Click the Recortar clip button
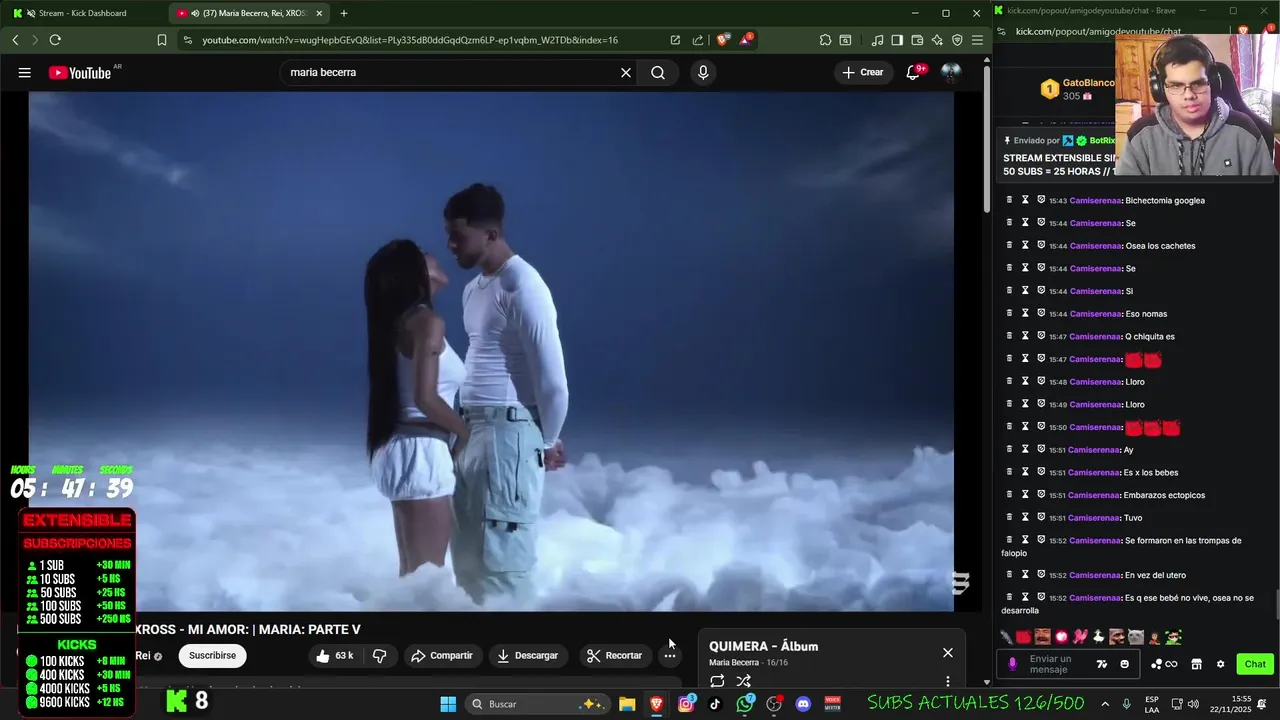This screenshot has width=1280, height=720. coord(614,655)
